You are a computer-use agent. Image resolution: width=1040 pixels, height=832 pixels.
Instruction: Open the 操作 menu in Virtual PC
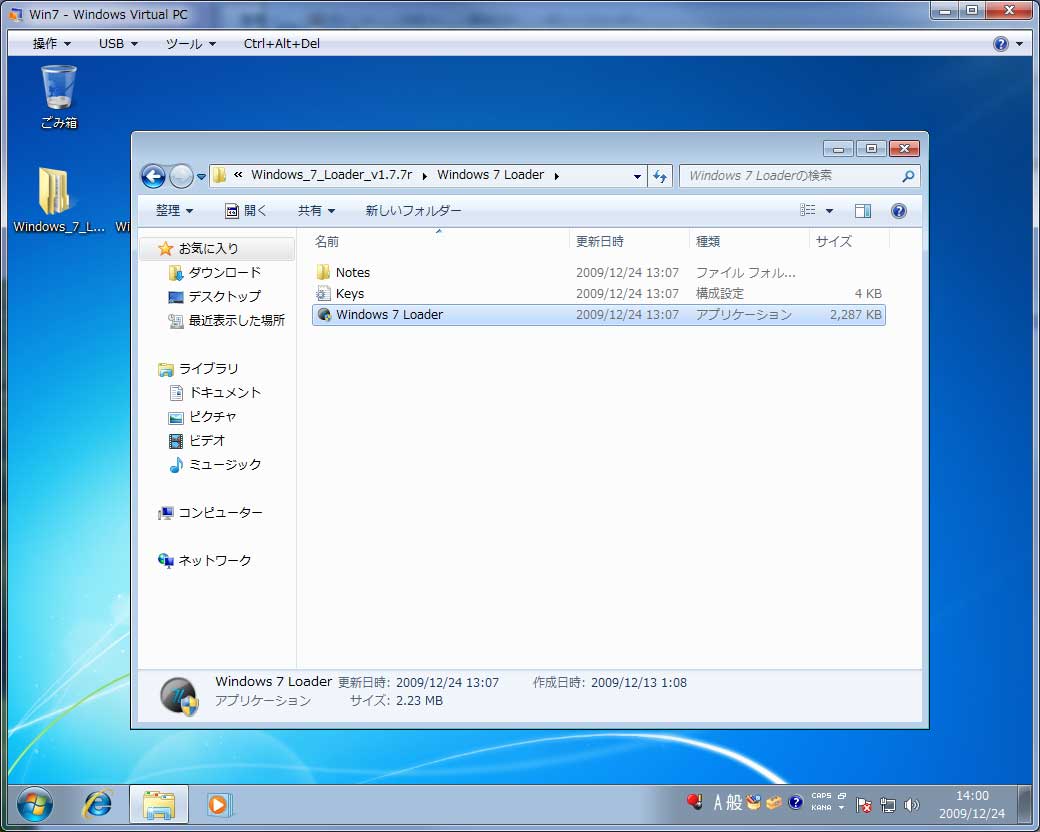coord(51,44)
